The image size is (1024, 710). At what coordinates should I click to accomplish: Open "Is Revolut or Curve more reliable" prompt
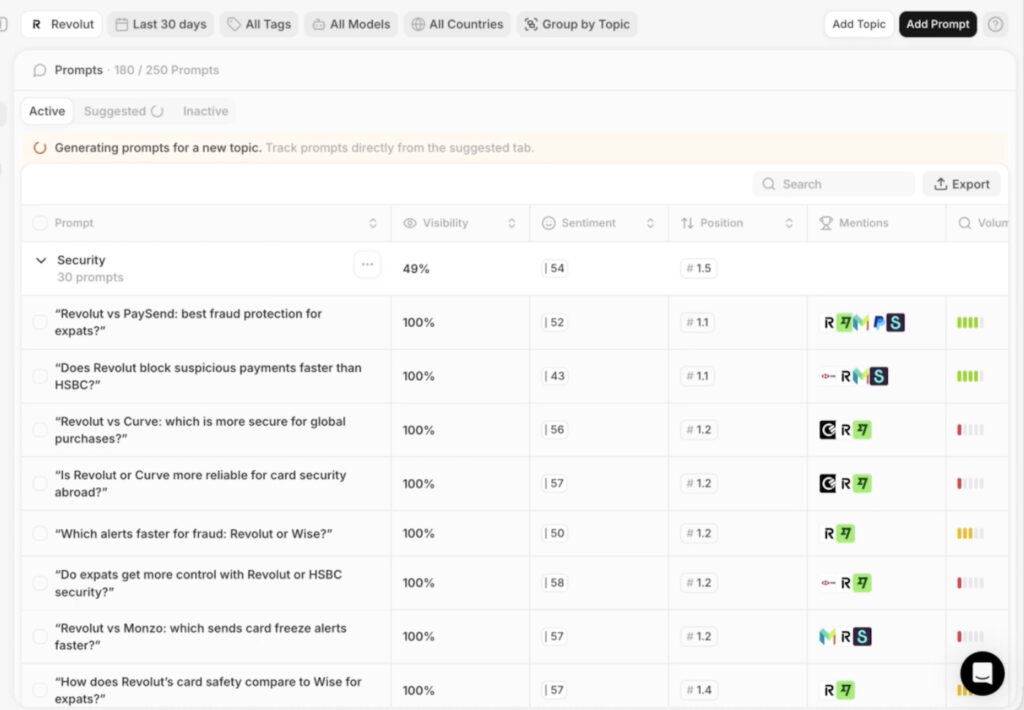pos(200,483)
